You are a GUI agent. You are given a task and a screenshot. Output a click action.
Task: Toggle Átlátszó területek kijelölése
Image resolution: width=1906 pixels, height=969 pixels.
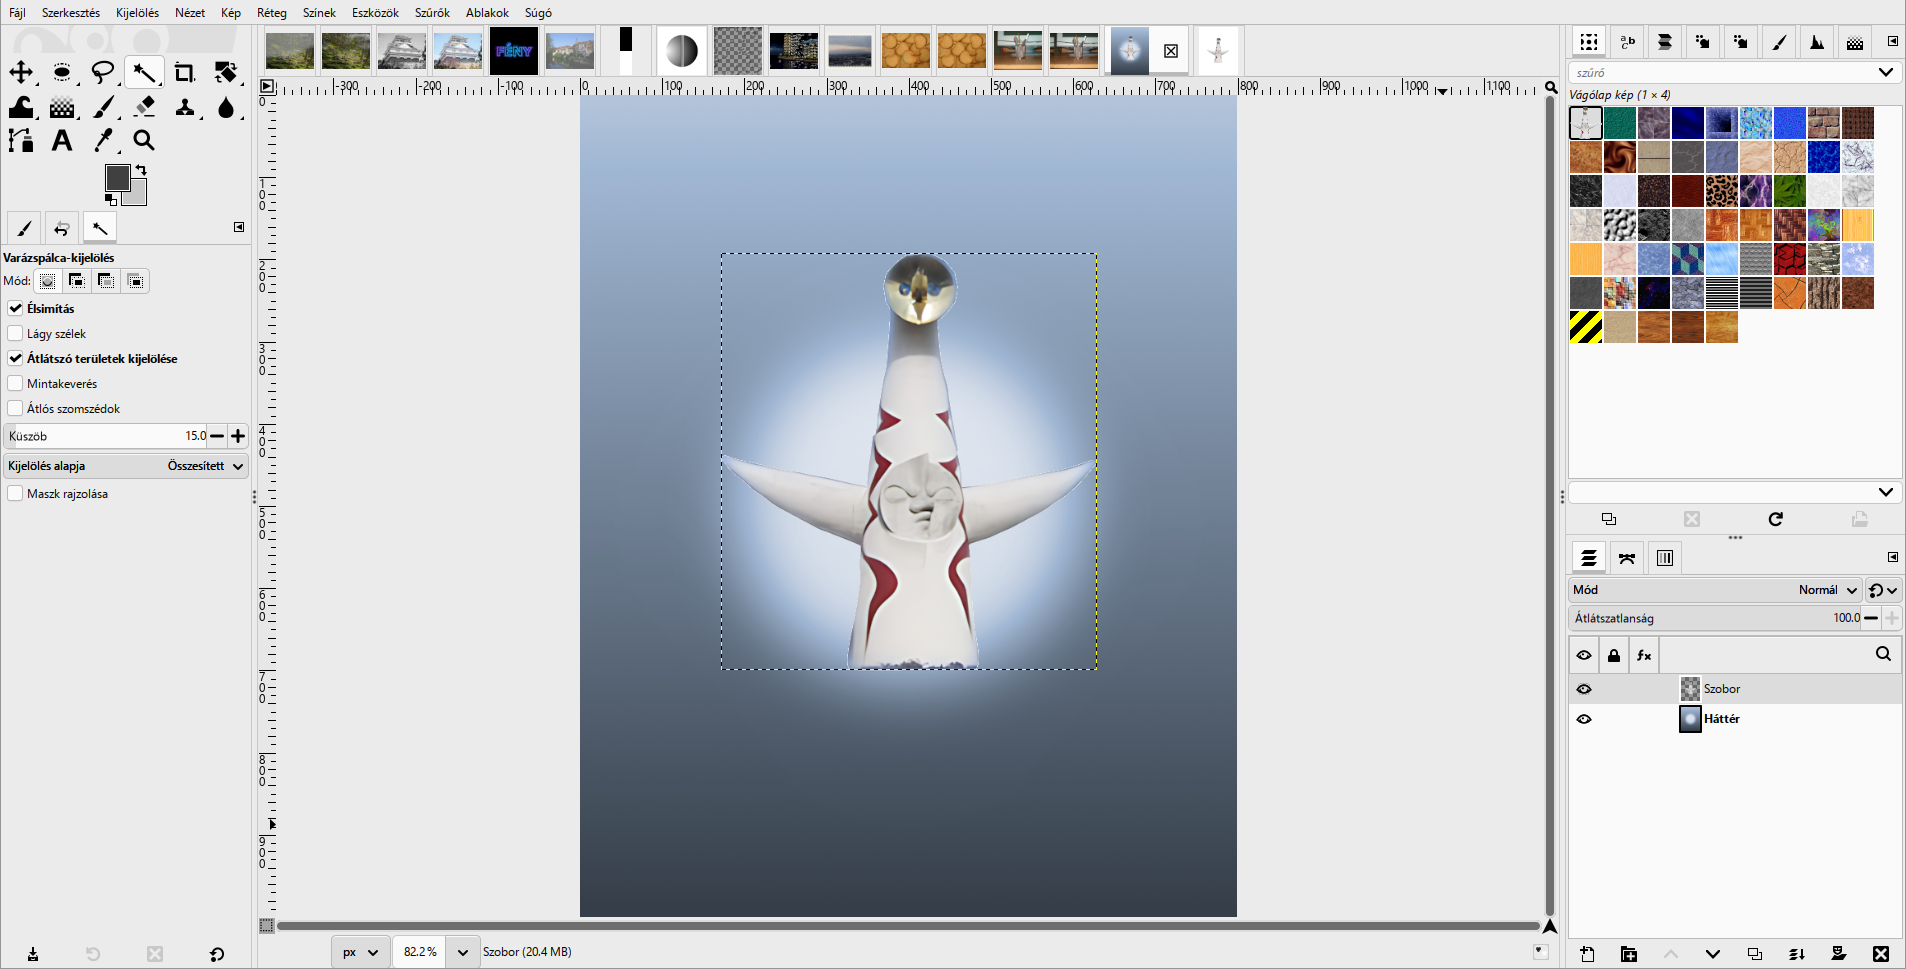pyautogui.click(x=15, y=358)
